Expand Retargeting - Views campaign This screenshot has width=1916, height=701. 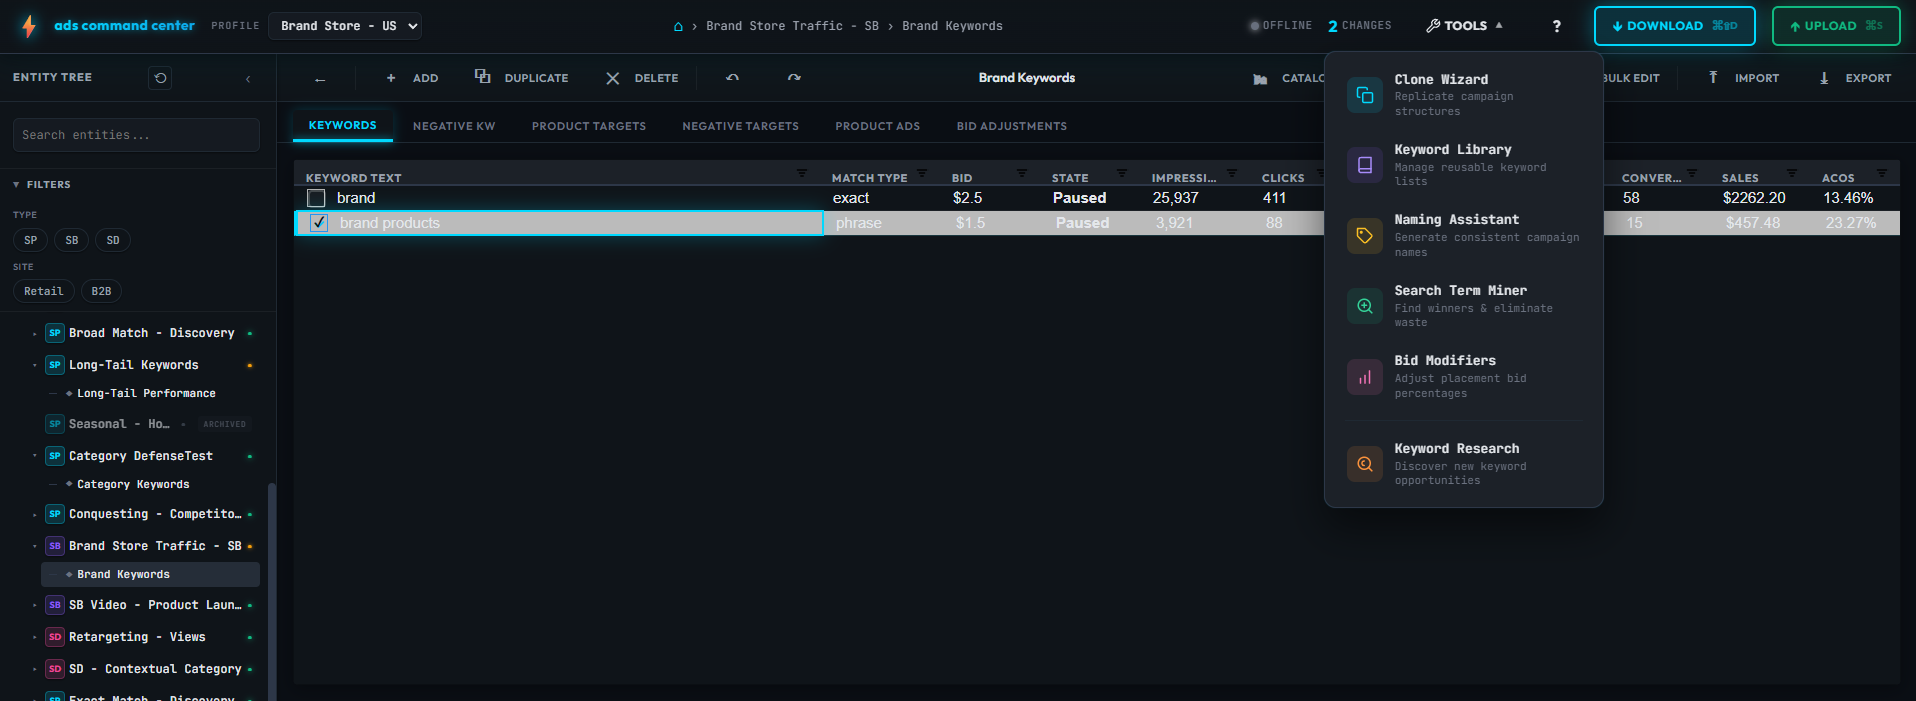(x=34, y=638)
